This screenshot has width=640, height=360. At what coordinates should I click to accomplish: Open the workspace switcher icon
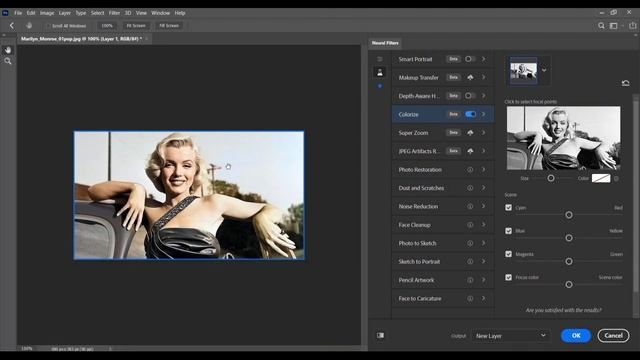pyautogui.click(x=613, y=25)
